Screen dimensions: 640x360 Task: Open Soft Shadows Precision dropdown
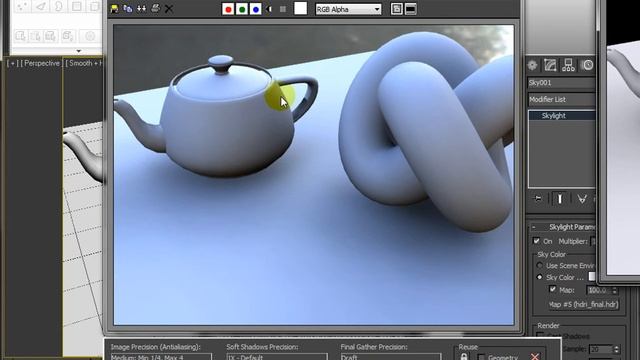click(x=277, y=357)
